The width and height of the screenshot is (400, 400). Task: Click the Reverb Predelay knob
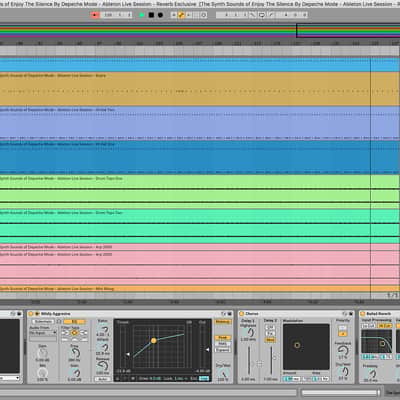371,373
